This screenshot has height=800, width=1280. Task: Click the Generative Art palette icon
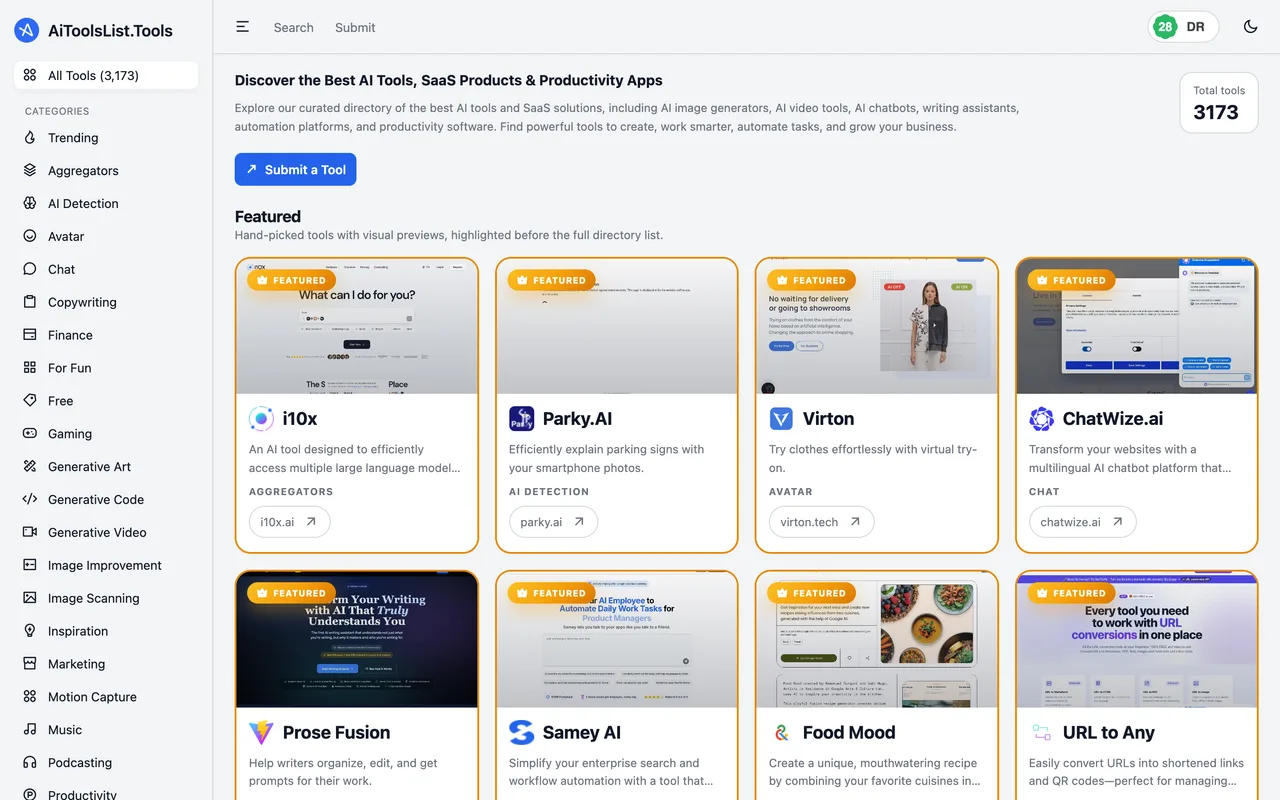pos(30,466)
